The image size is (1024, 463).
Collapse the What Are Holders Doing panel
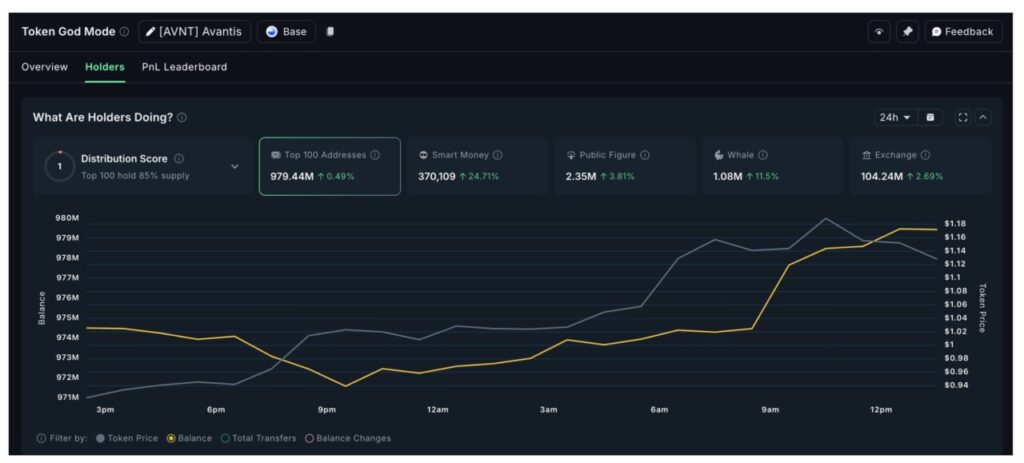click(983, 117)
